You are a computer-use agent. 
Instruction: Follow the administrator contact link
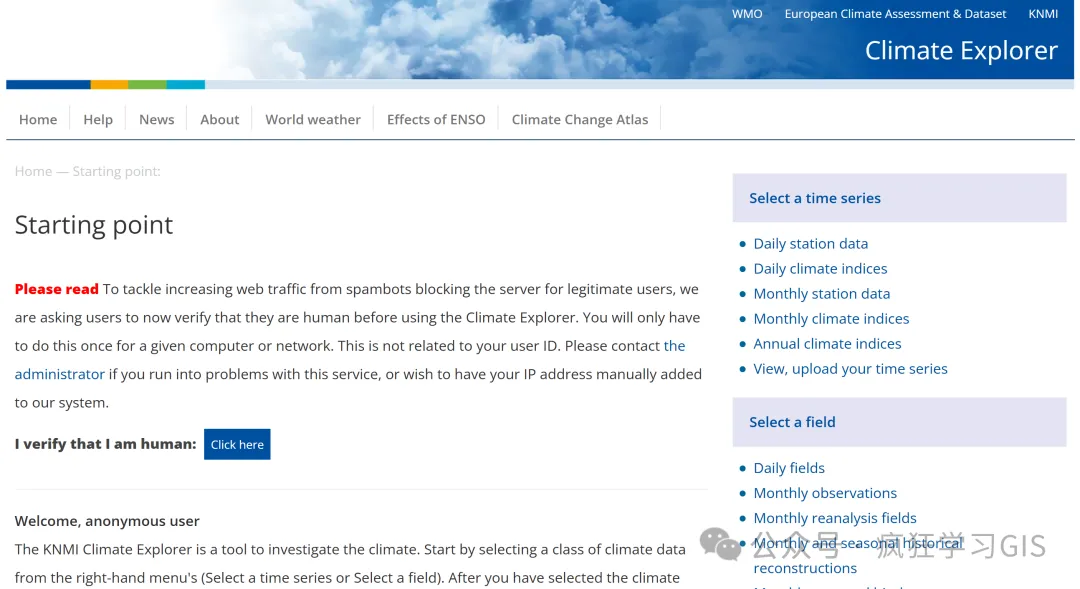(x=60, y=374)
